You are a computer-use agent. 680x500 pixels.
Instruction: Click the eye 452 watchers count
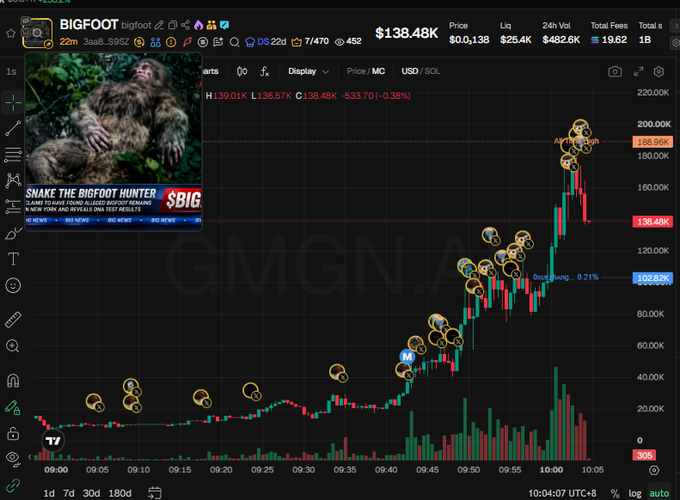click(348, 42)
